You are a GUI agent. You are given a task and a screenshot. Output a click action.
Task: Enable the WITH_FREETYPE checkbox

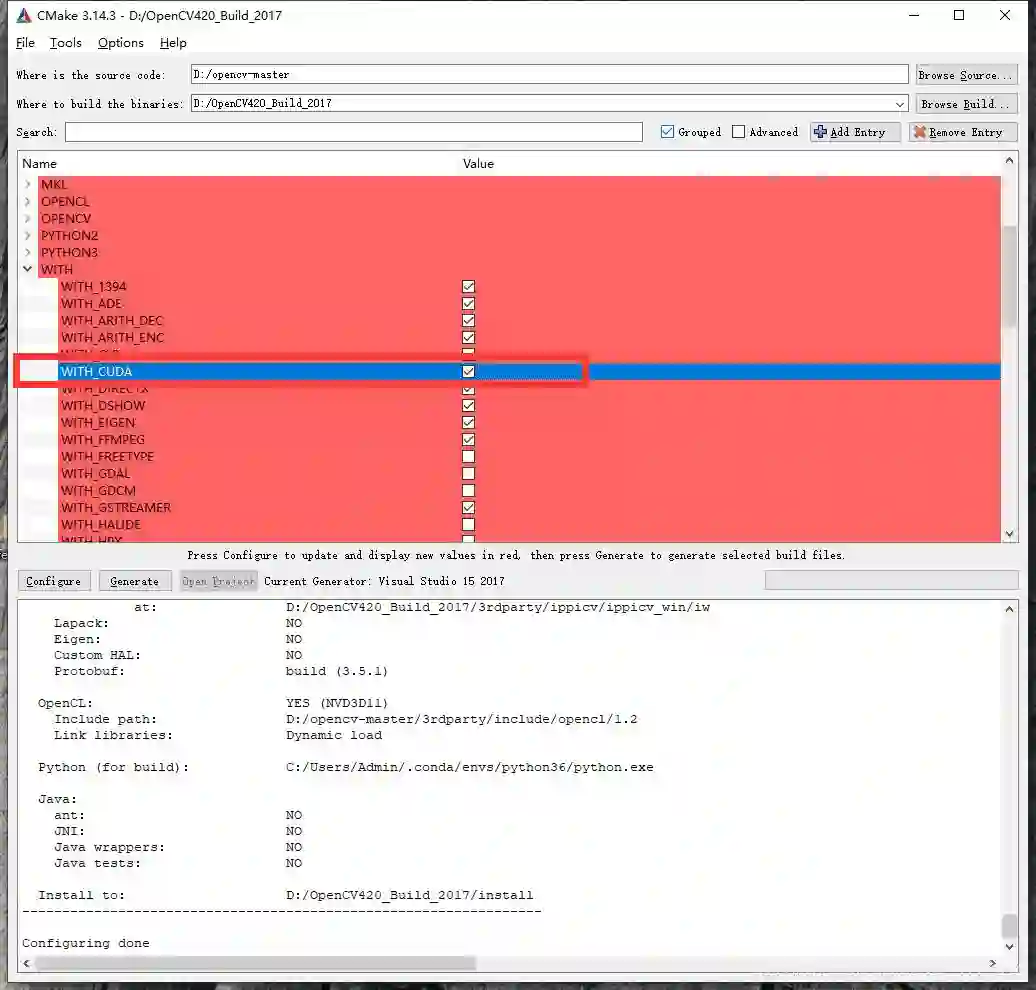click(x=468, y=456)
